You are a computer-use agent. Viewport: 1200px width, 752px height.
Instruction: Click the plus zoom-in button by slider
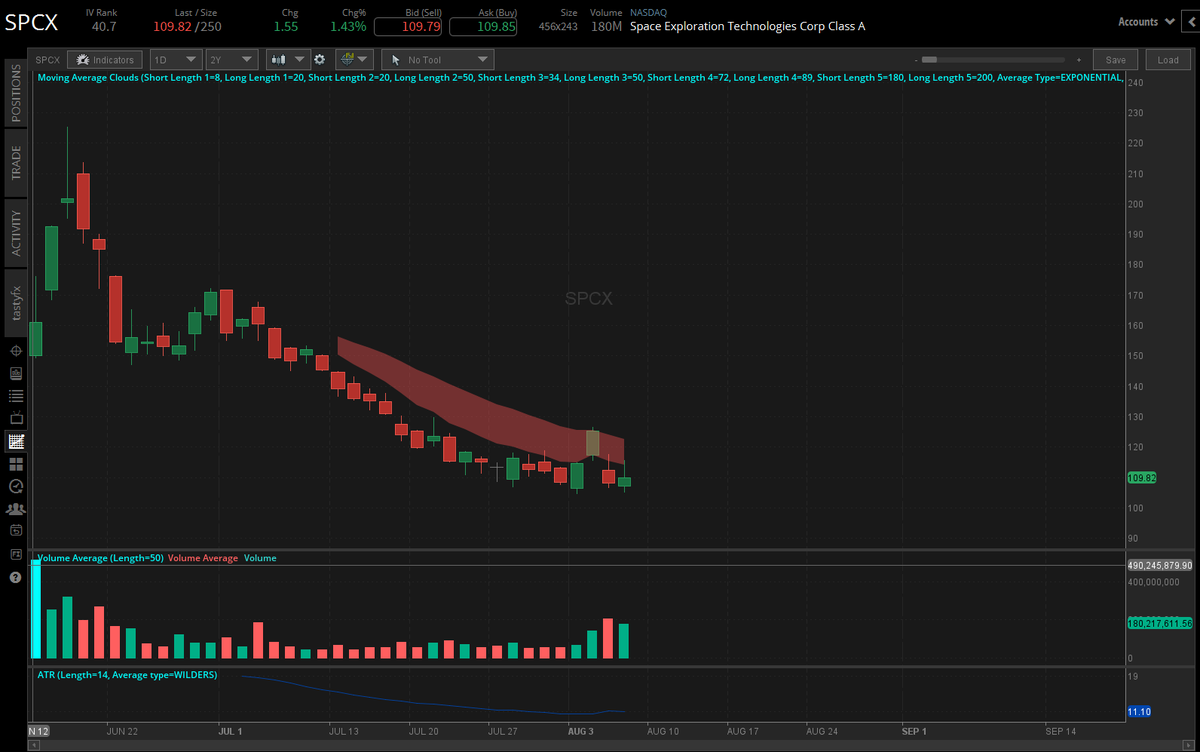click(x=1079, y=60)
